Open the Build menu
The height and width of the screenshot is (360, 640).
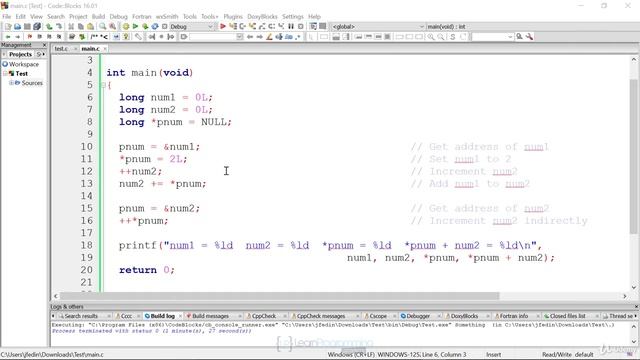[98, 16]
